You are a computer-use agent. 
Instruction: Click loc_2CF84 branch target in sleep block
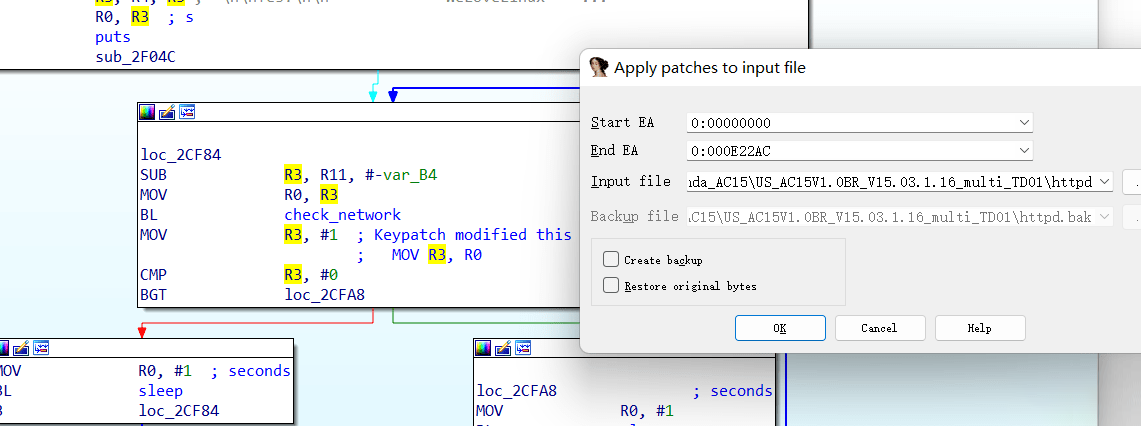pyautogui.click(x=178, y=411)
